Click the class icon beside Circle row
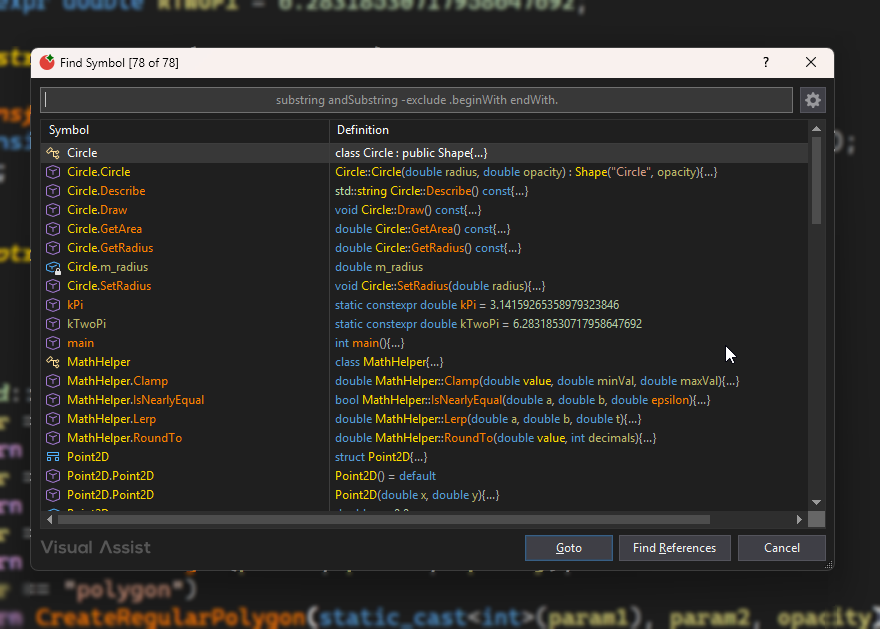The width and height of the screenshot is (880, 629). (53, 153)
